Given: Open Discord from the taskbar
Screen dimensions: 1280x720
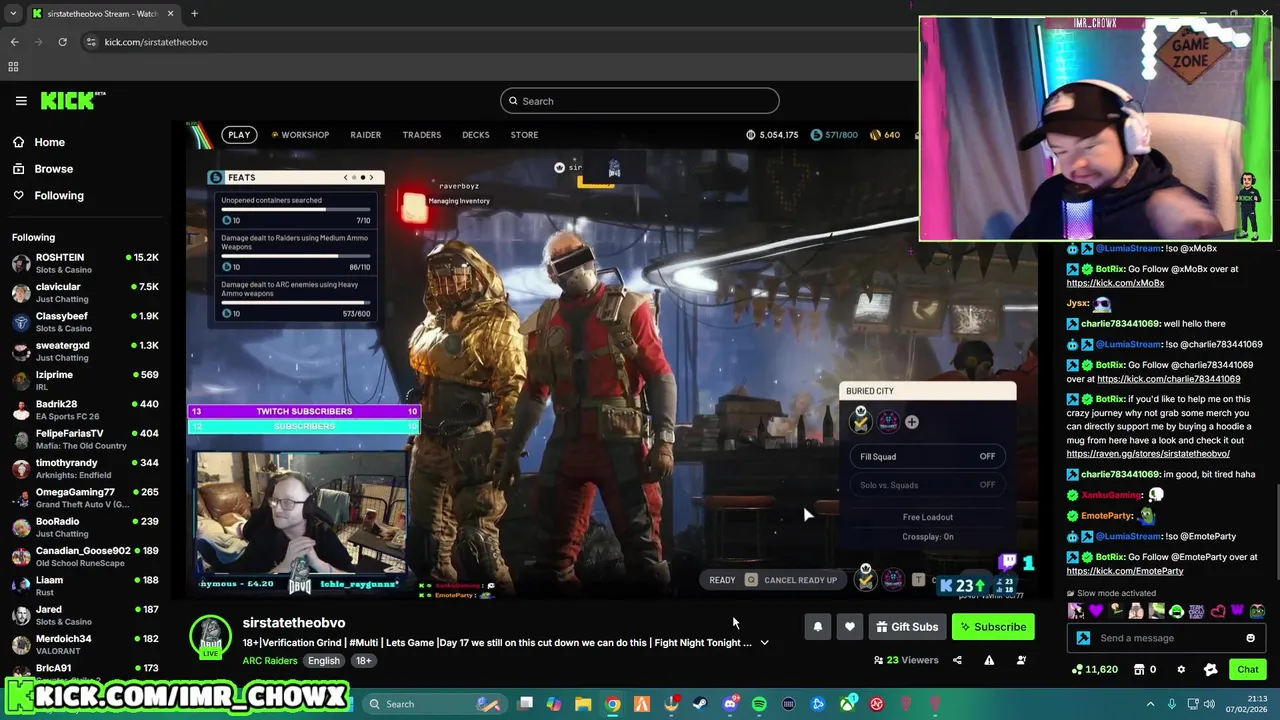Looking at the screenshot, I should (730, 704).
